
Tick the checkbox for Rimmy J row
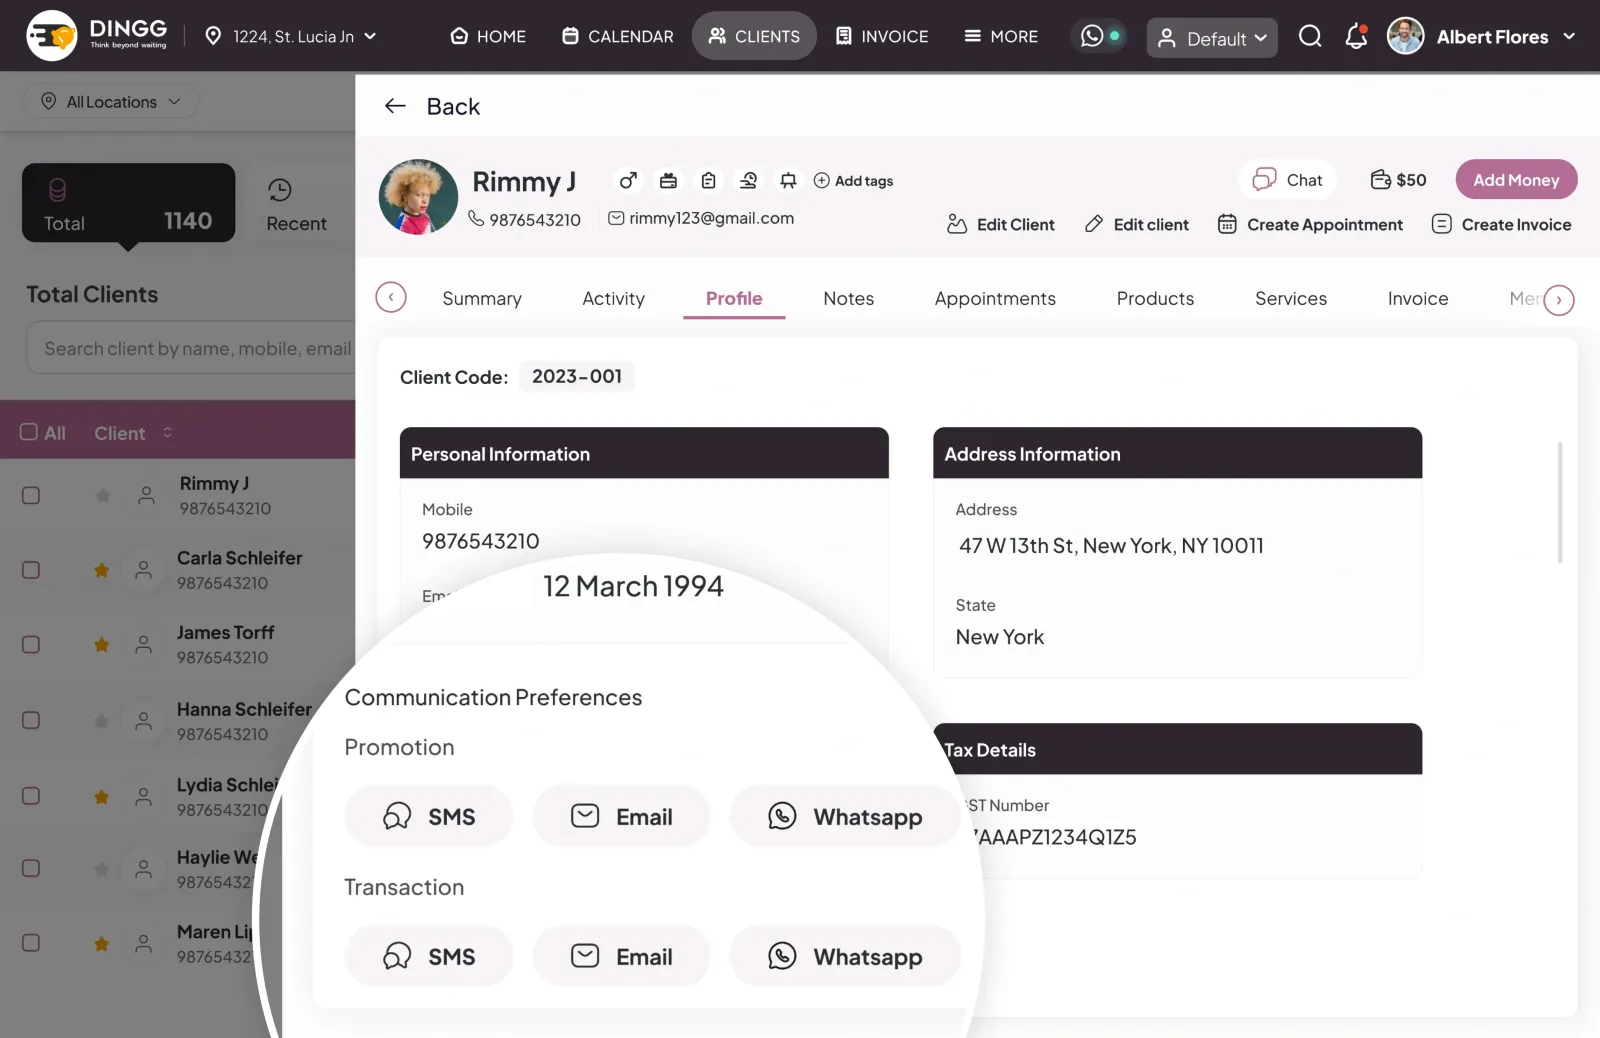(x=31, y=495)
